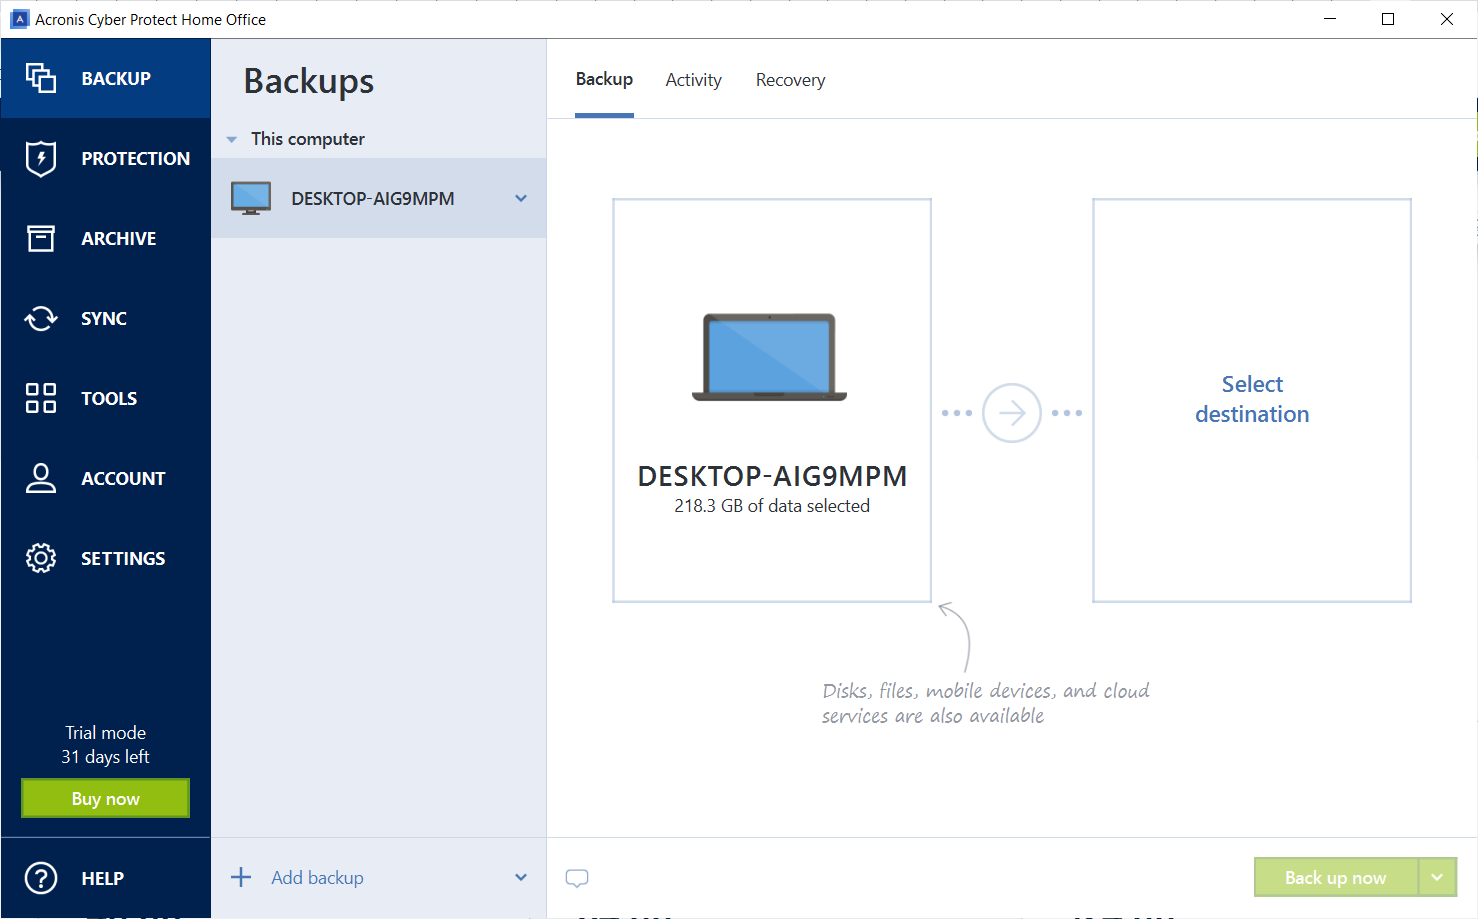This screenshot has height=919, width=1478.
Task: Select the PROTECTION menu label
Action: tap(136, 158)
